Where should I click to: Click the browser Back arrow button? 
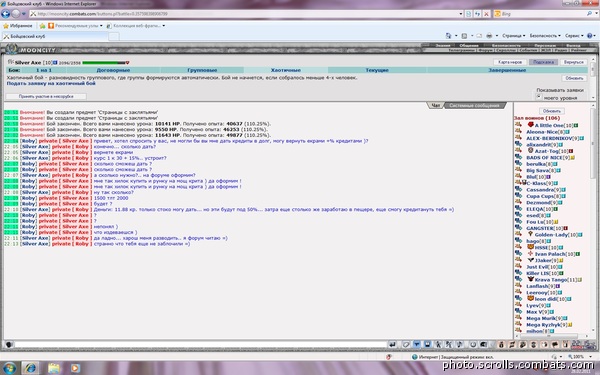(5, 14)
